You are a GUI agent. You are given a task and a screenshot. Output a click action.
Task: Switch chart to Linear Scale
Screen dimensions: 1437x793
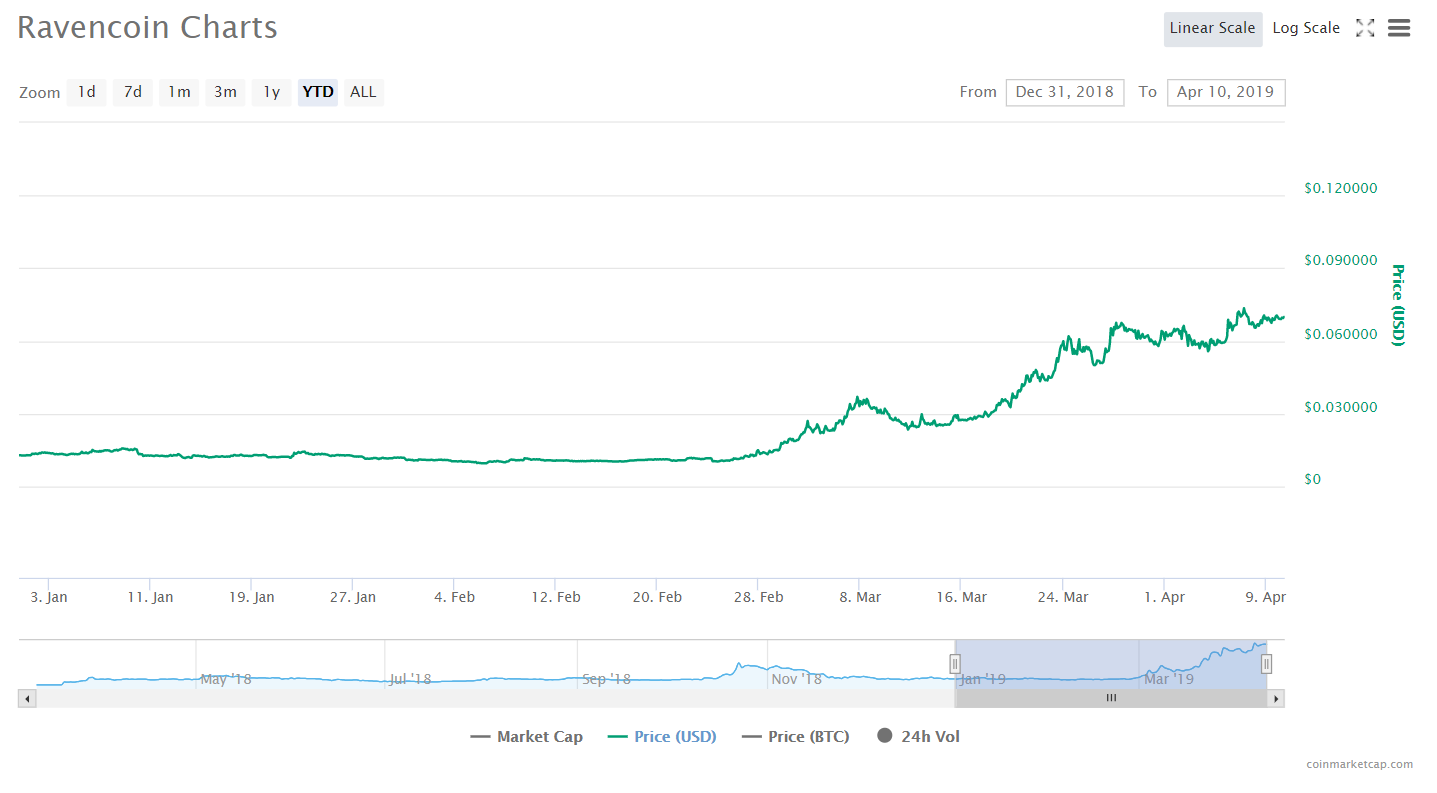tap(1212, 28)
